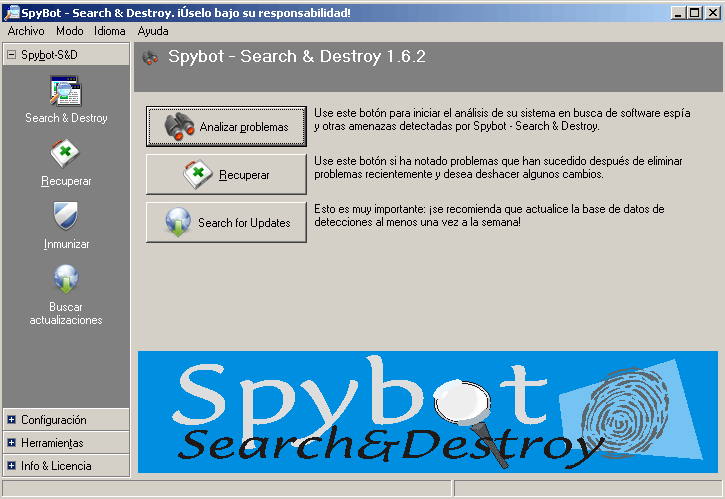Open the Archivo menu
The height and width of the screenshot is (499, 725).
coord(26,31)
